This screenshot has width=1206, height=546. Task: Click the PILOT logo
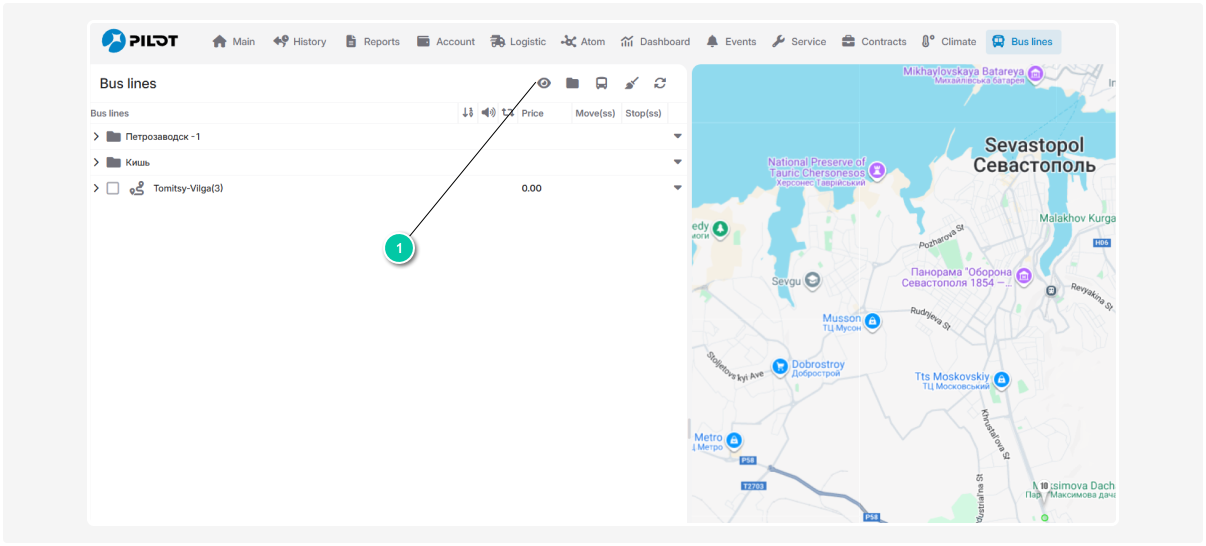(140, 41)
